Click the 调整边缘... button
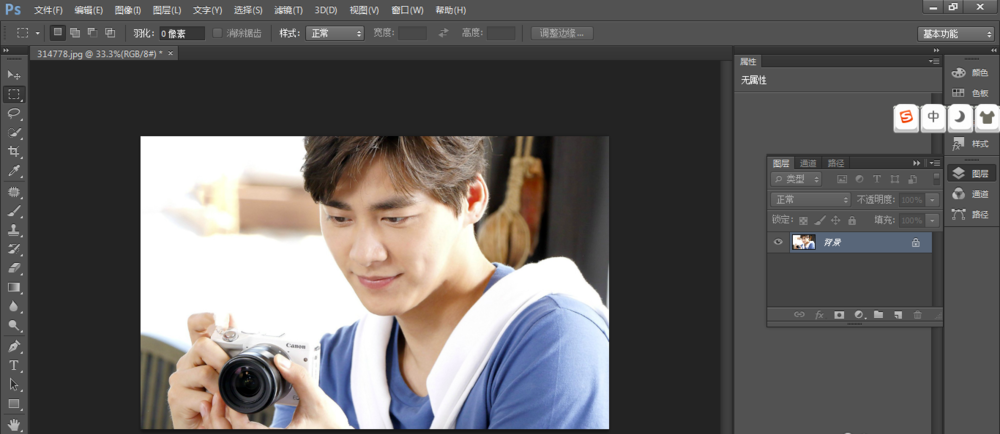This screenshot has width=1000, height=434. [562, 33]
